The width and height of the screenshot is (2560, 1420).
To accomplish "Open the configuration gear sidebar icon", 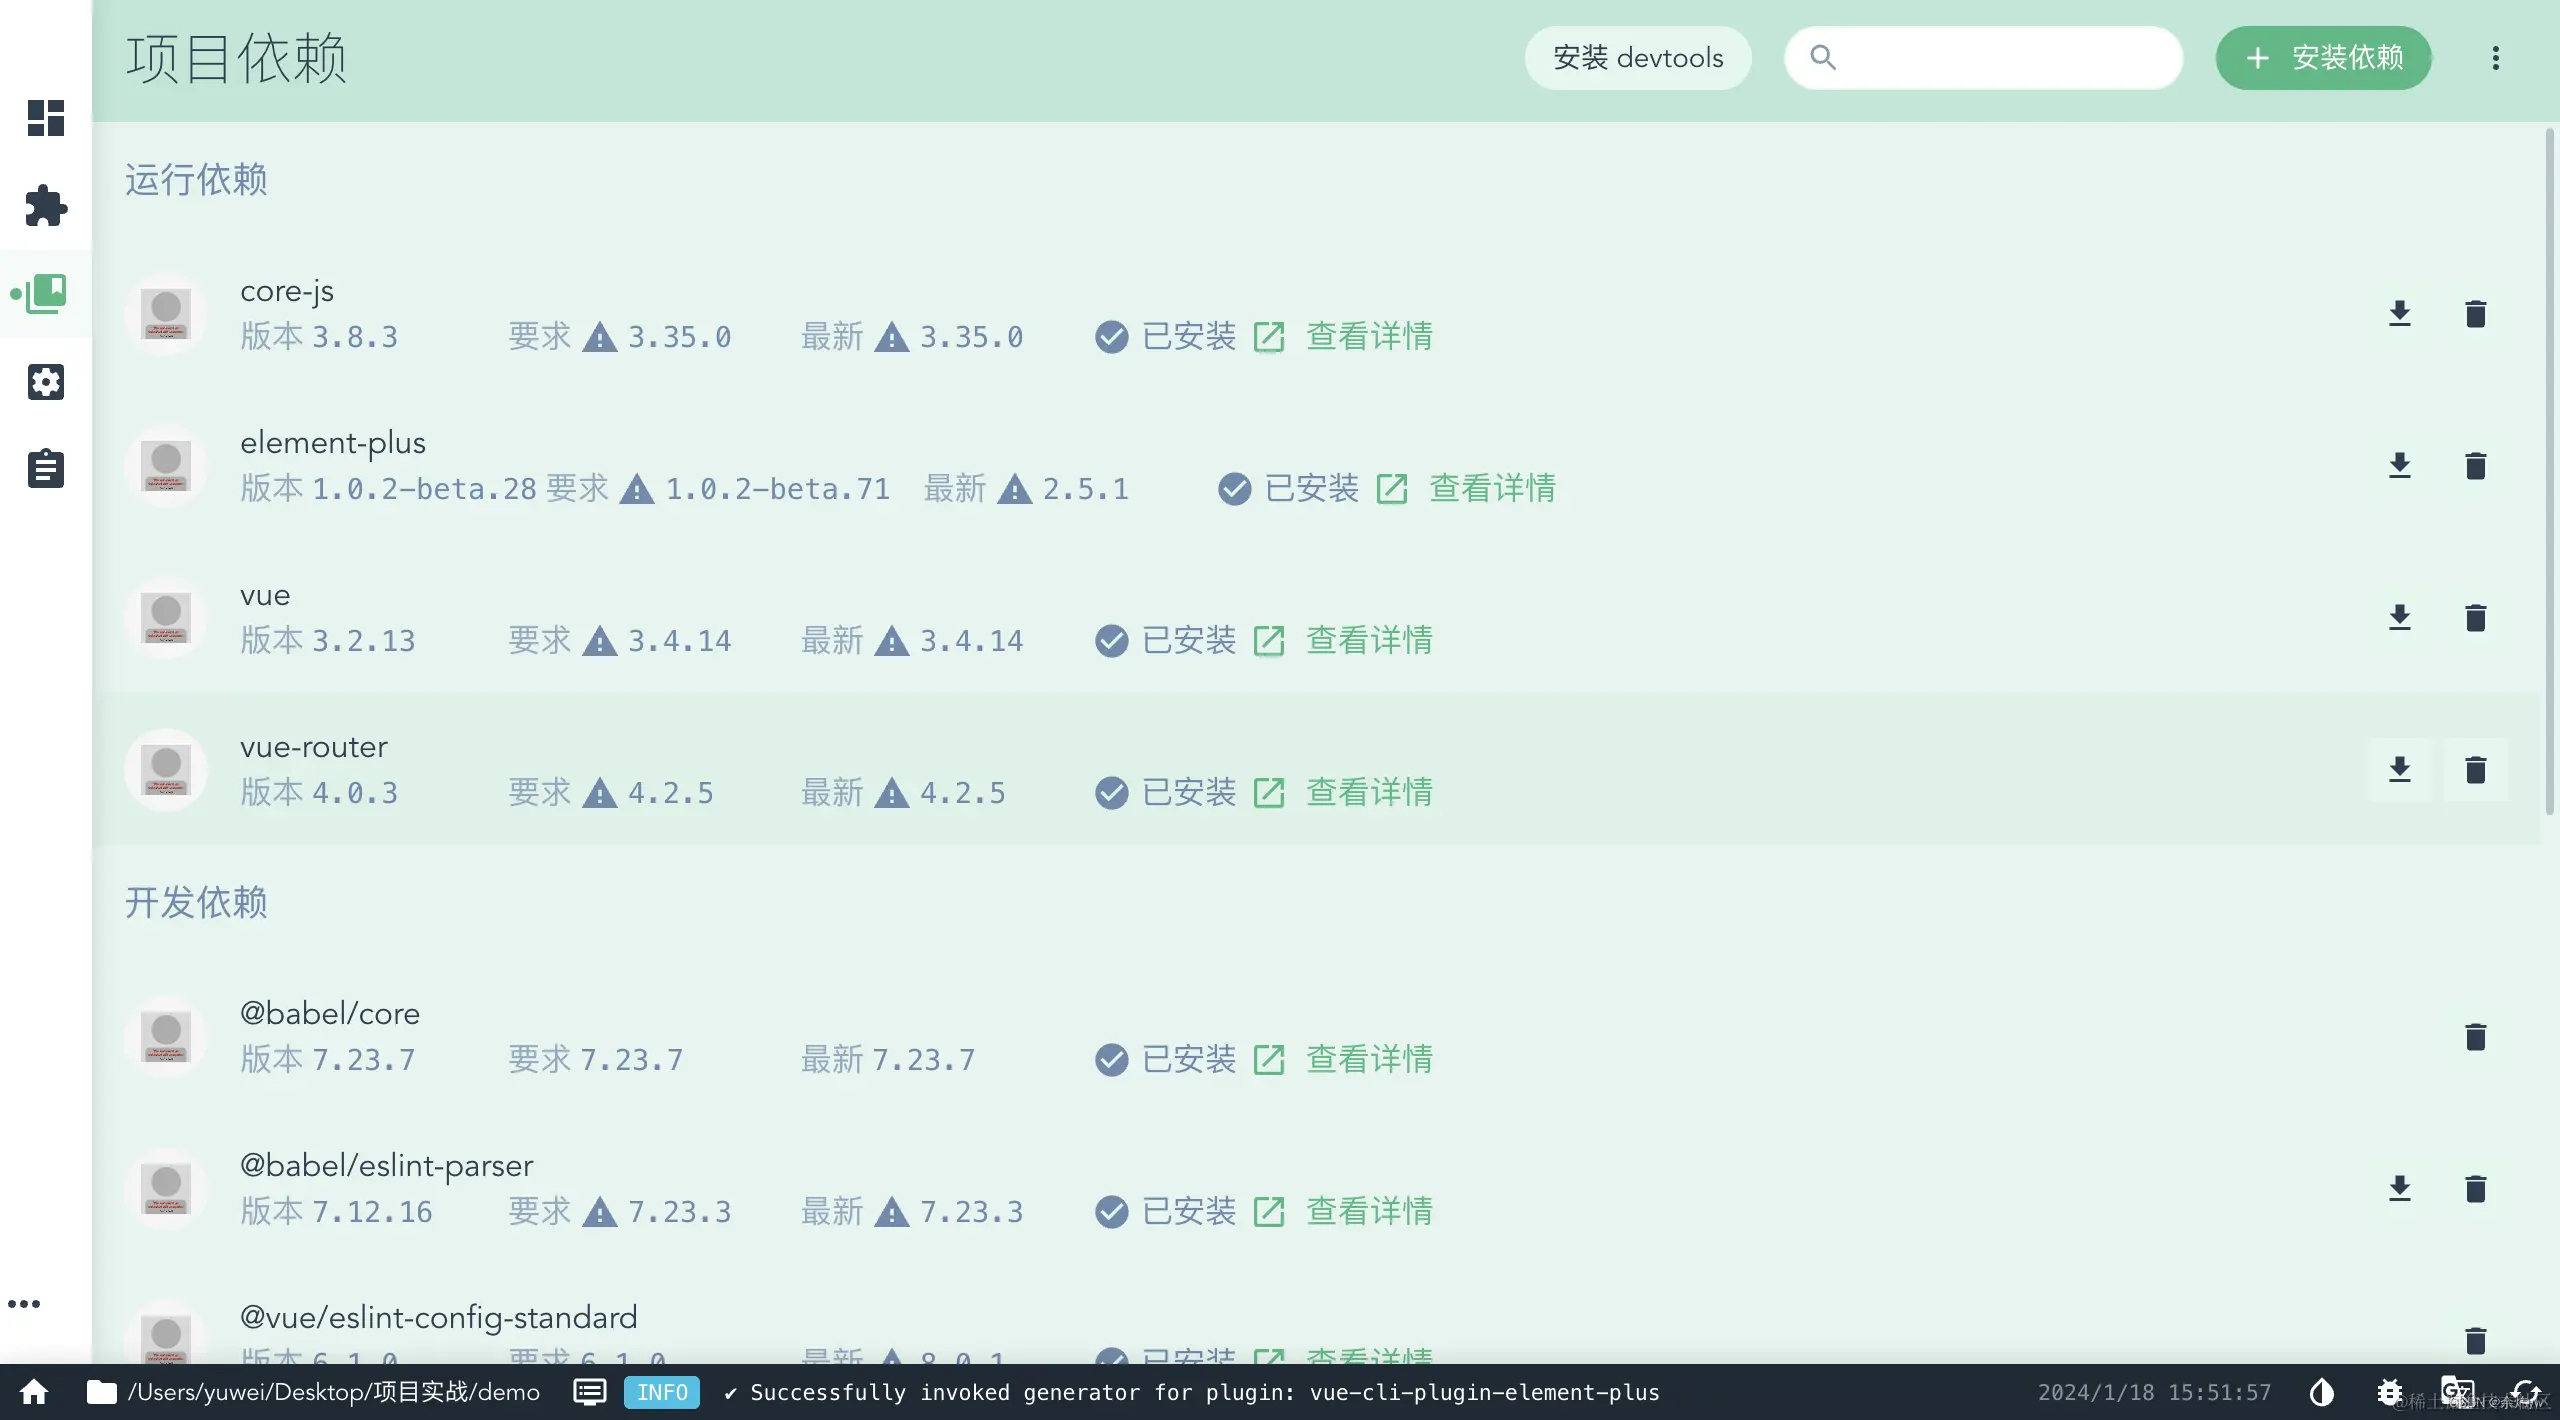I will click(46, 381).
